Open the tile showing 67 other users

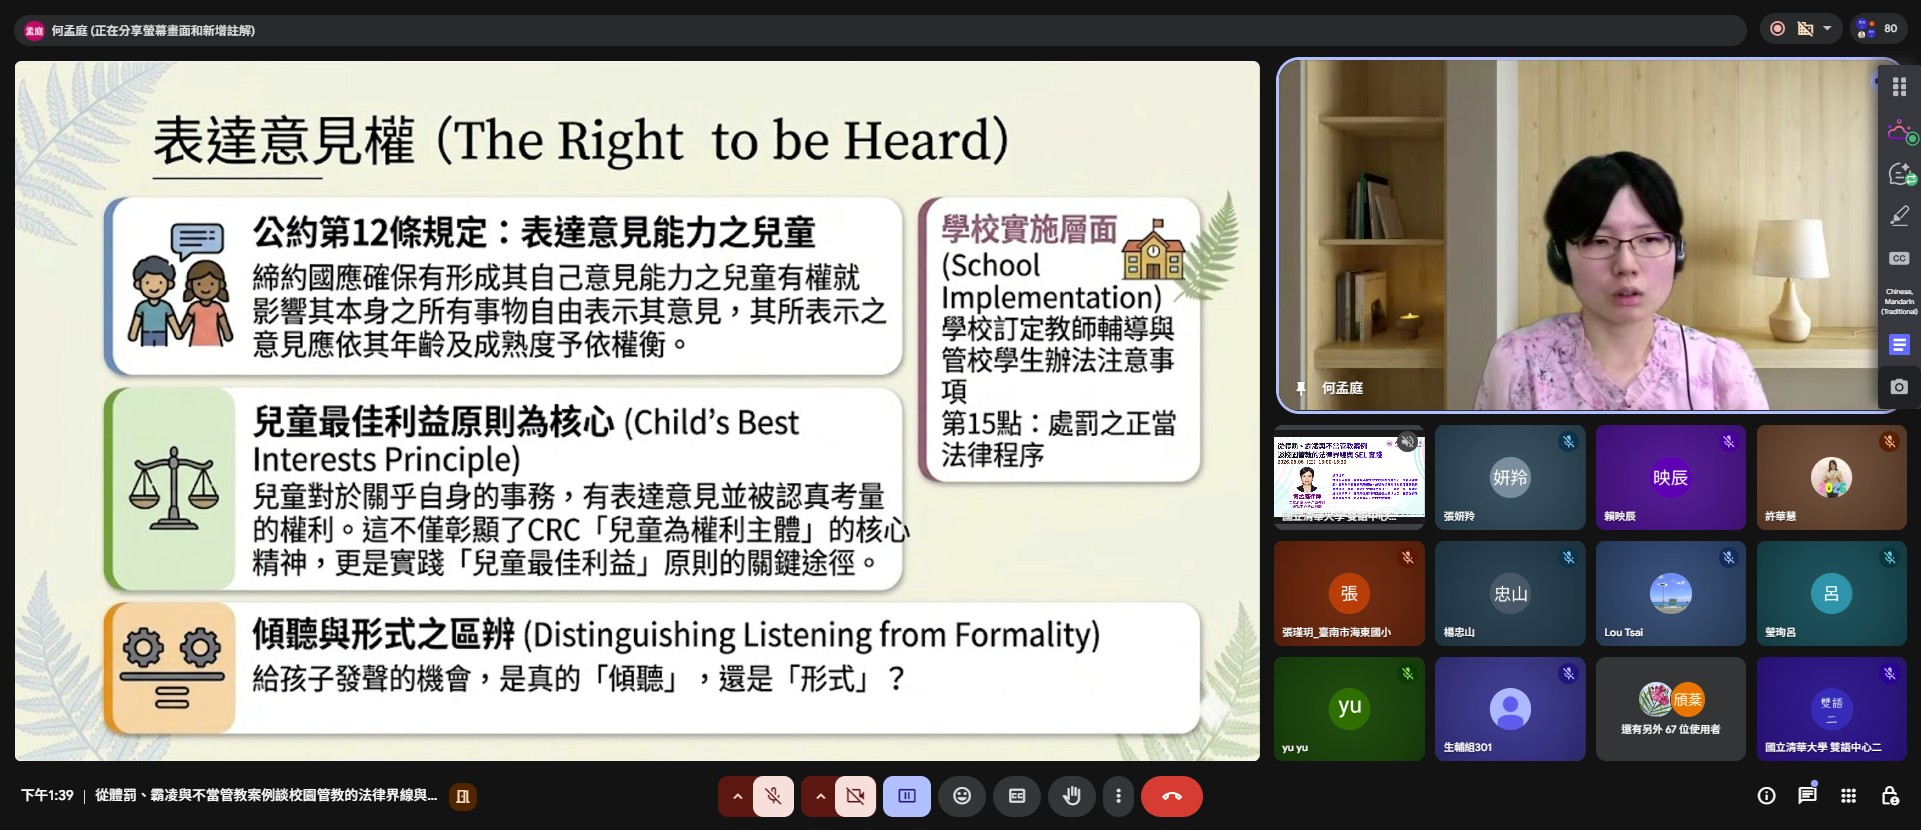(x=1671, y=709)
